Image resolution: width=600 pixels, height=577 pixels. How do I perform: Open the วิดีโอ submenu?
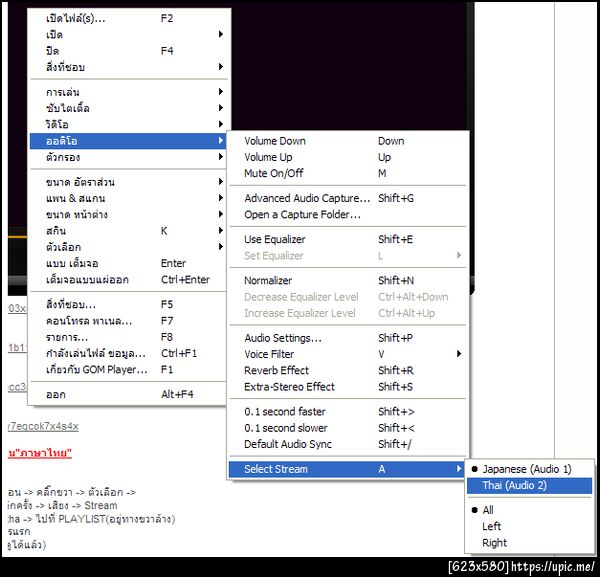[128, 124]
